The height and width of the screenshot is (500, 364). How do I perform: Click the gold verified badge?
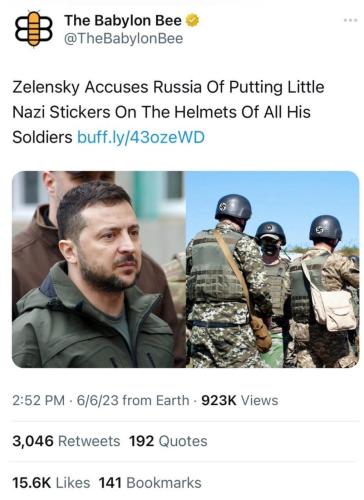pos(192,21)
